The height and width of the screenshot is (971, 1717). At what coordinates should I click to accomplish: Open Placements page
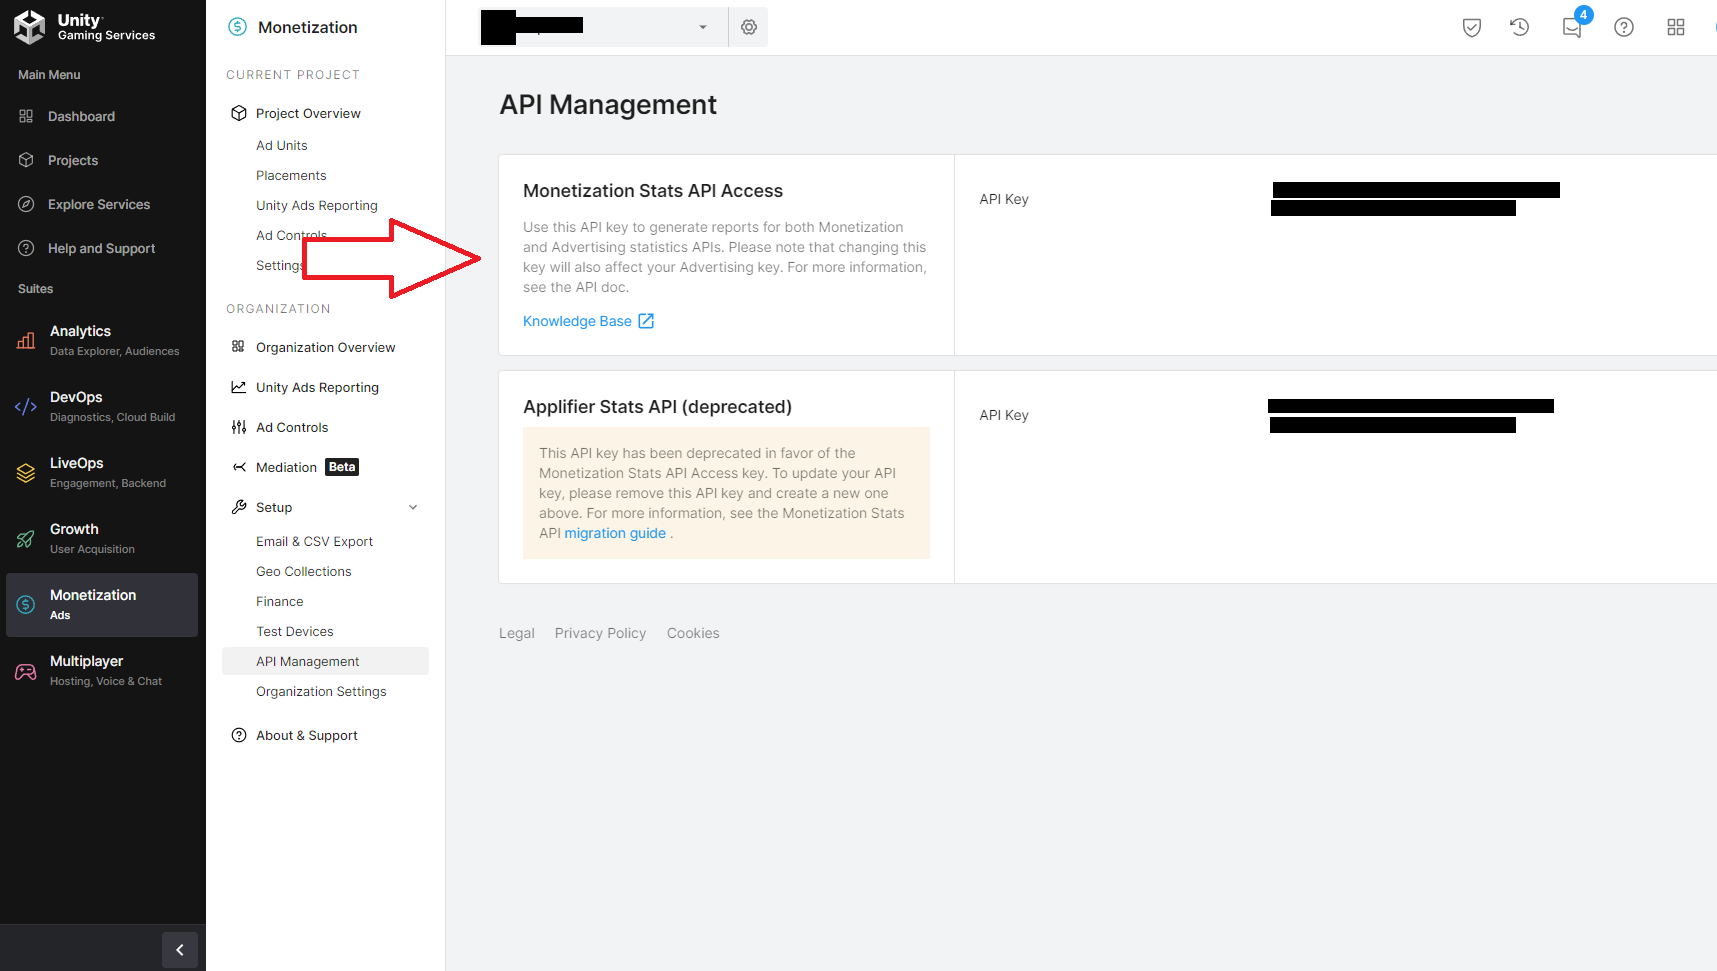click(x=291, y=175)
